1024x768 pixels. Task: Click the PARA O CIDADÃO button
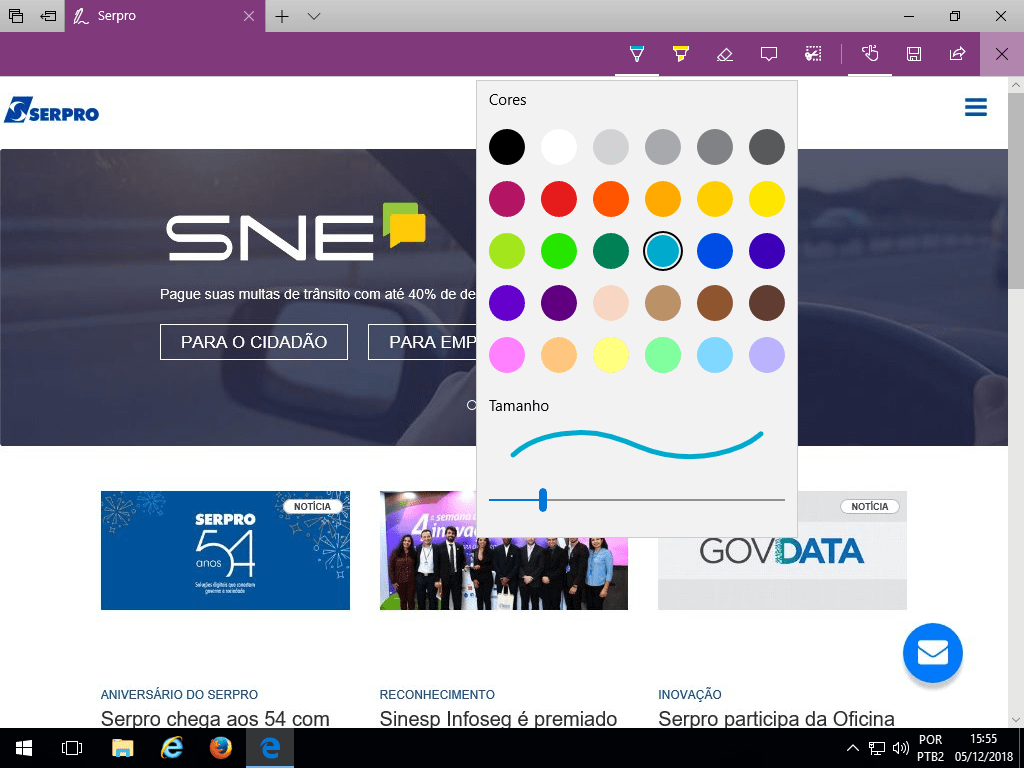254,342
